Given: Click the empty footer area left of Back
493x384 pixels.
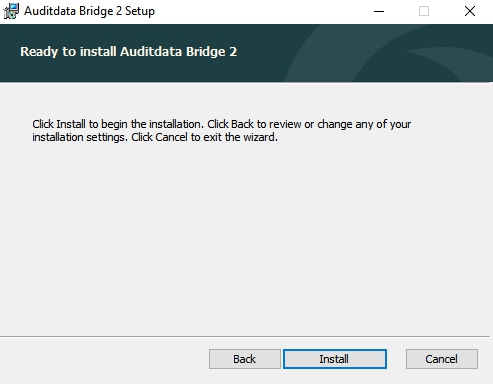Looking at the screenshot, I should pyautogui.click(x=103, y=359).
